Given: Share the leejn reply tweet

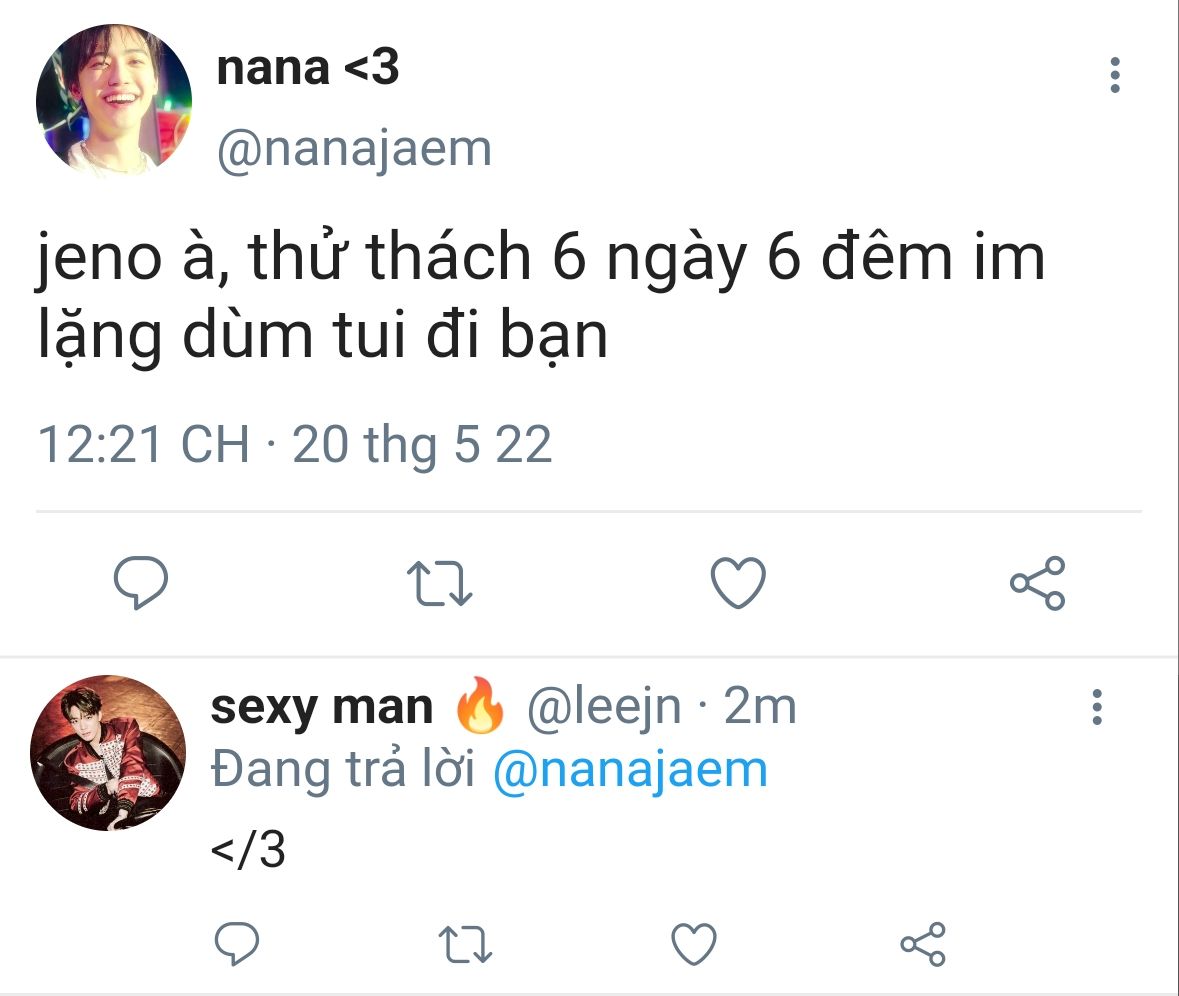Looking at the screenshot, I should tap(922, 944).
